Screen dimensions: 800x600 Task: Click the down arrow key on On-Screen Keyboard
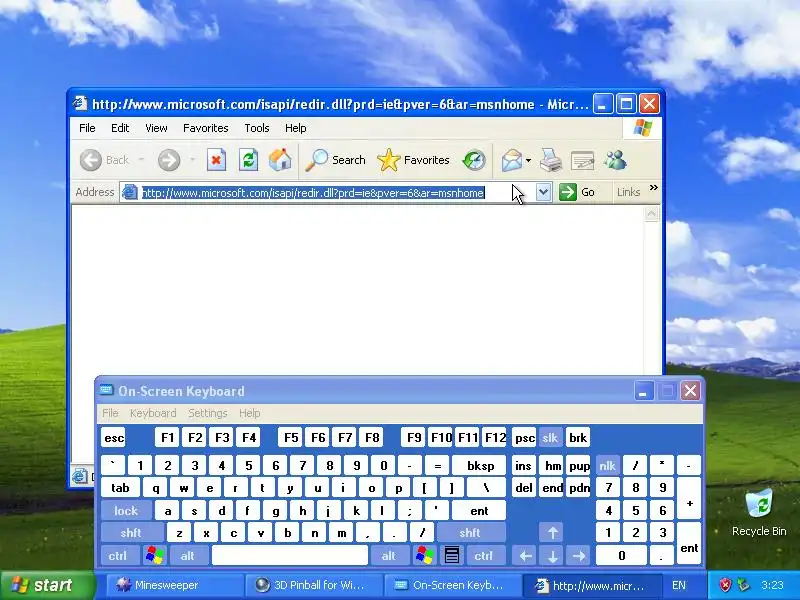553,556
